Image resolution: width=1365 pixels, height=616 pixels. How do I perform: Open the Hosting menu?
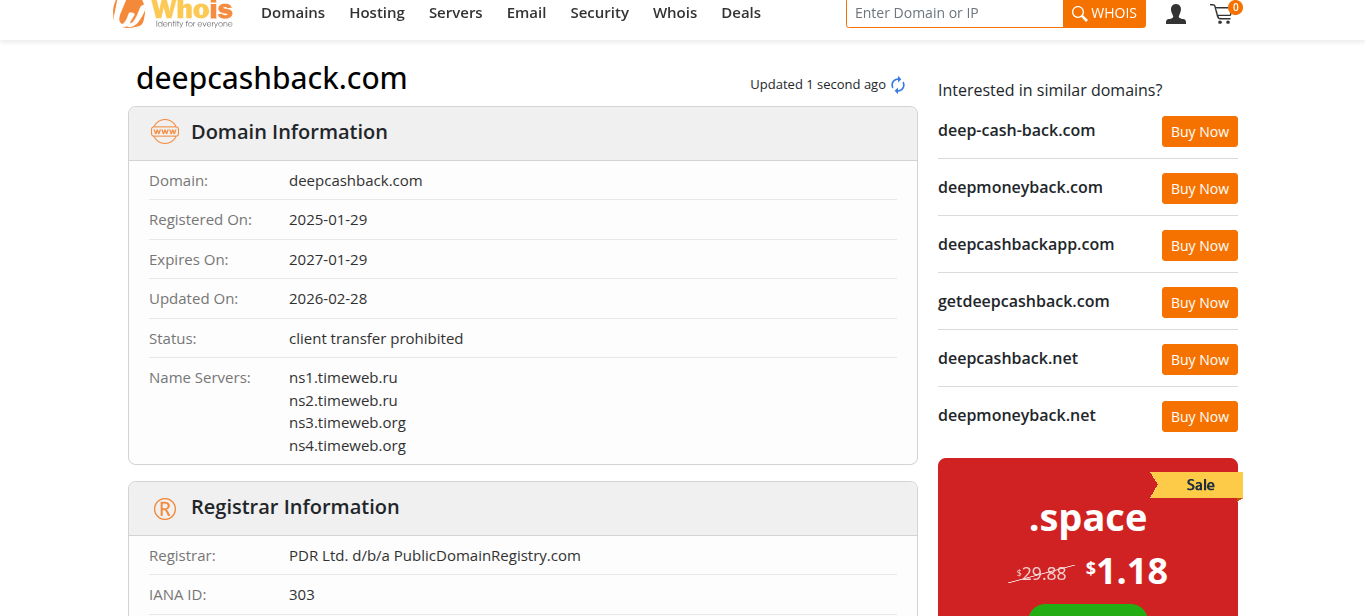click(x=377, y=13)
